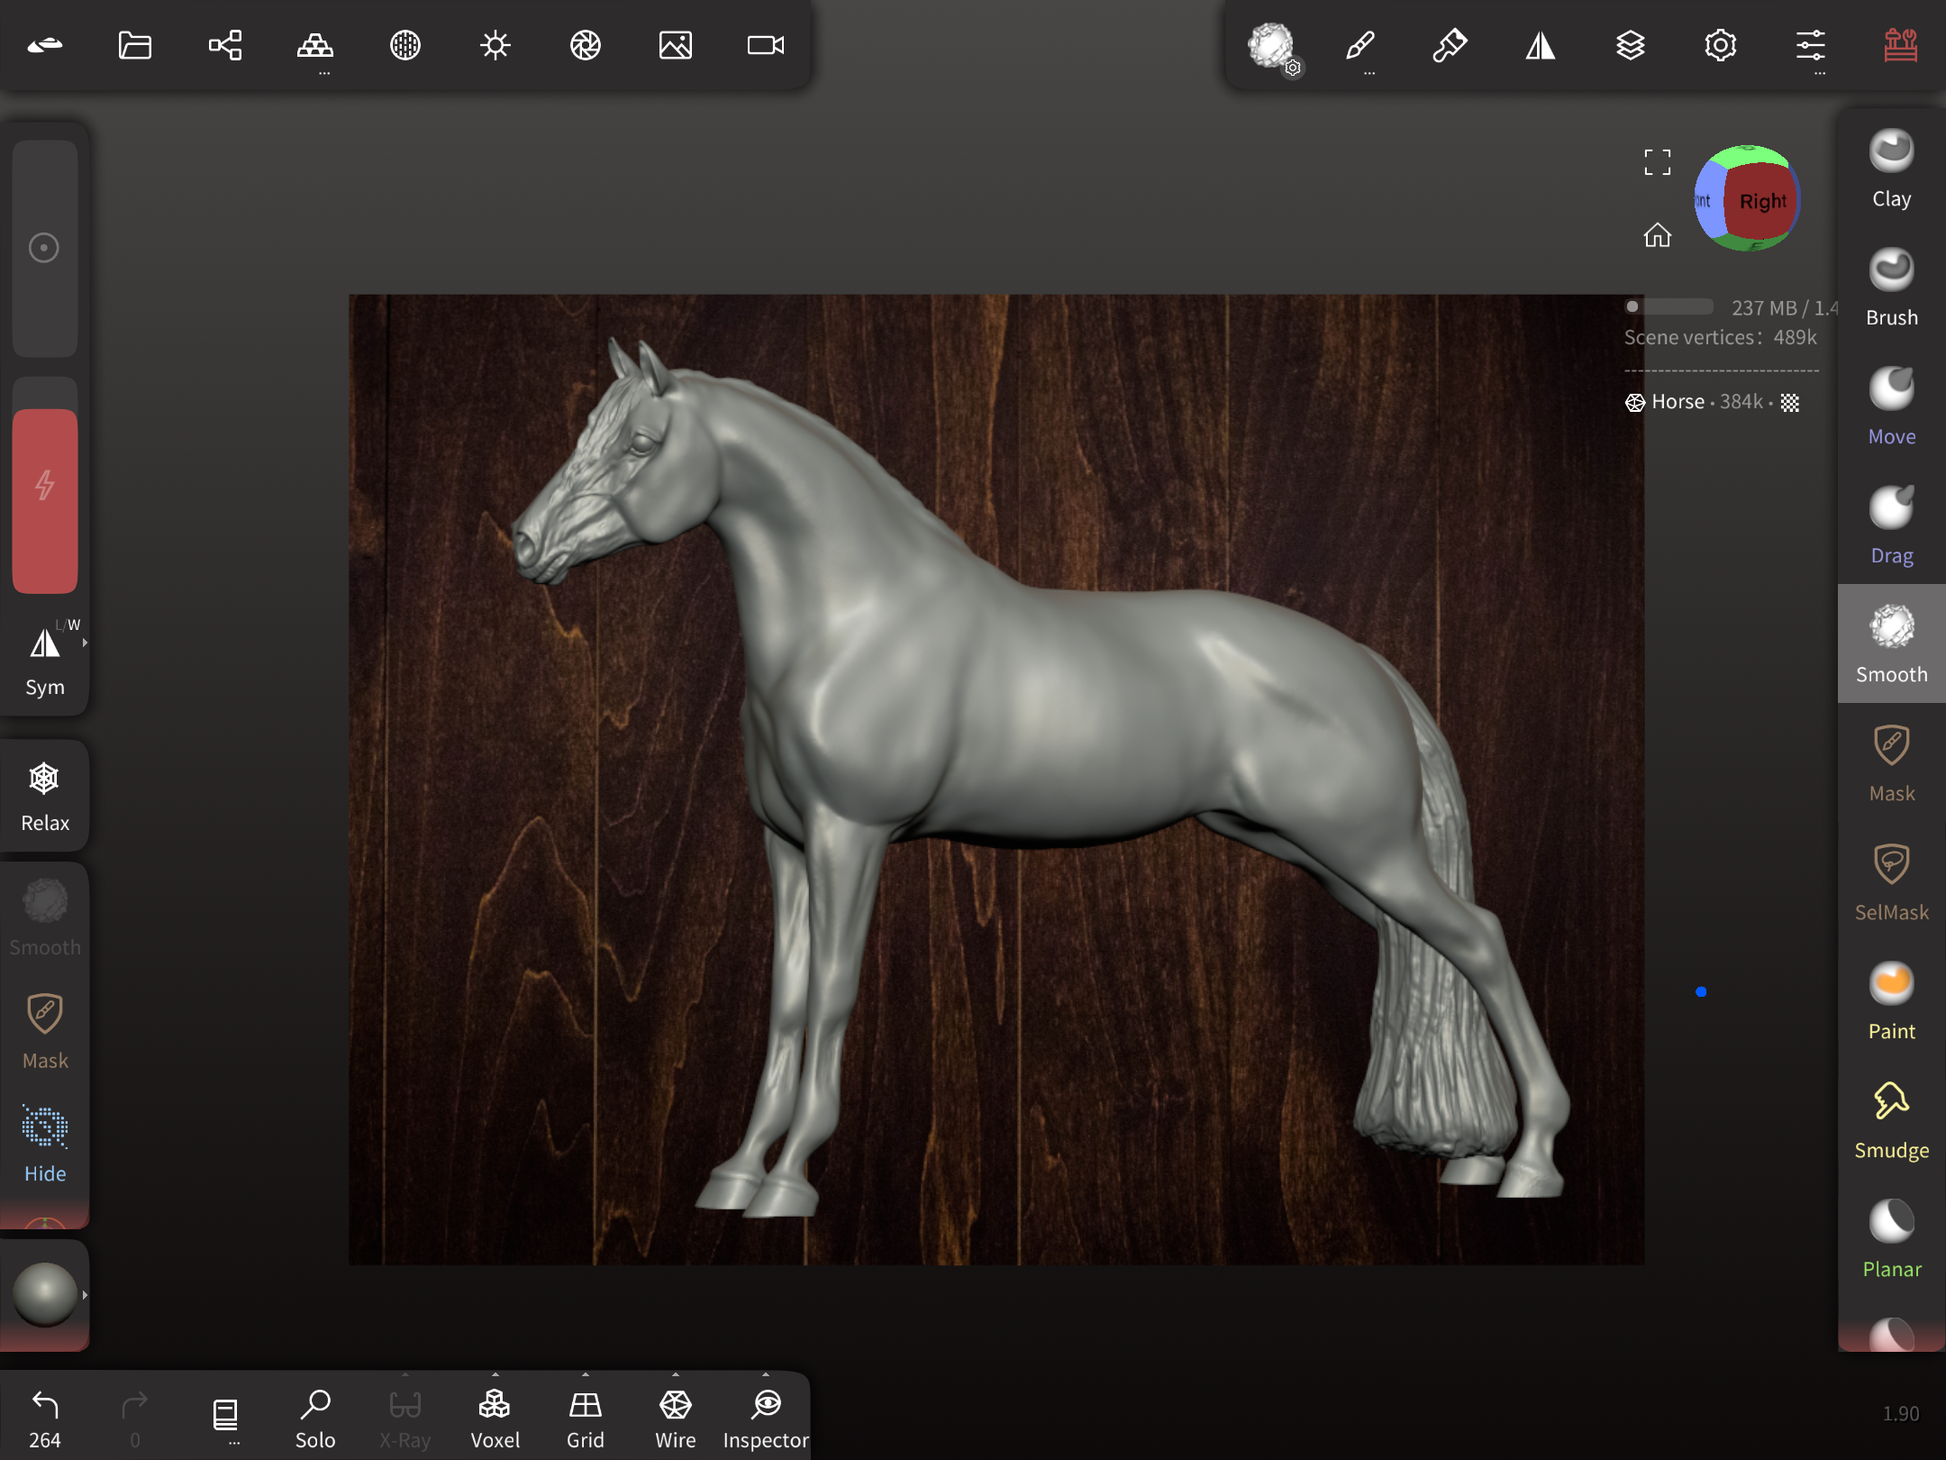Open the files folder menu

[x=135, y=45]
